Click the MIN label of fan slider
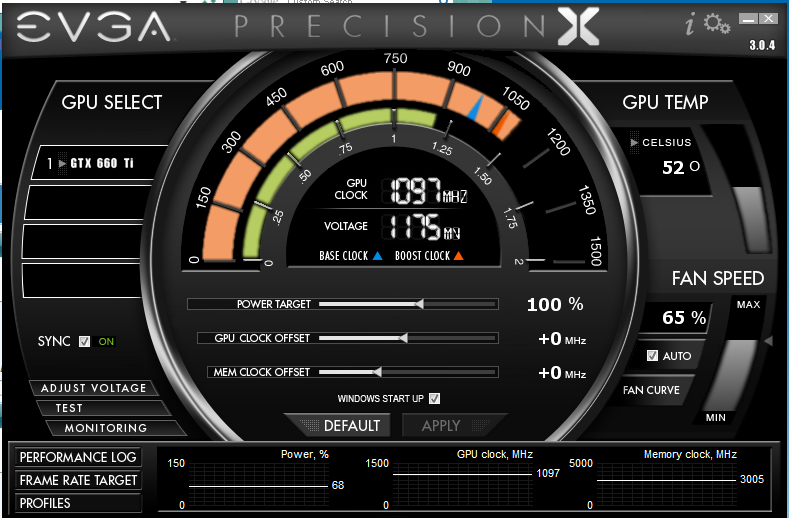 (716, 418)
